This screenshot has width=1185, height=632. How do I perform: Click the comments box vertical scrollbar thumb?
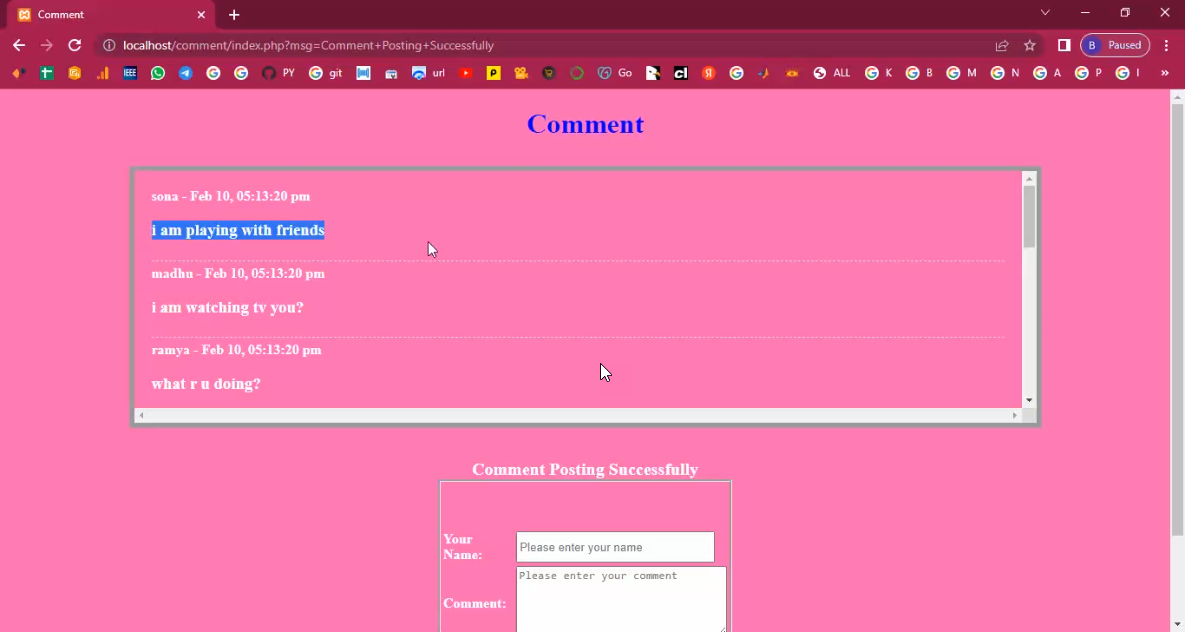tap(1029, 216)
